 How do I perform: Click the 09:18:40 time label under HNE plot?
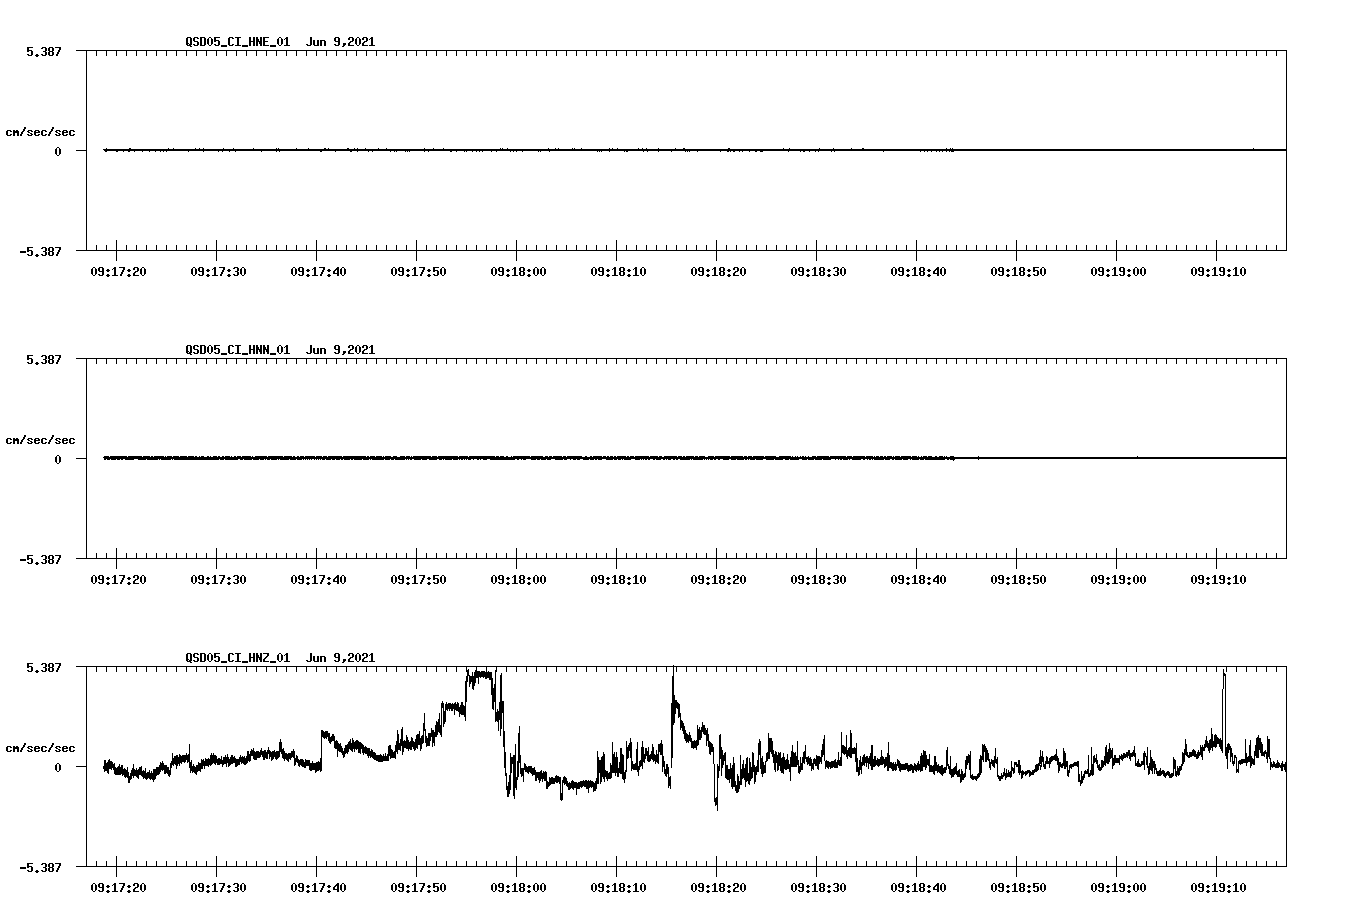pos(918,271)
